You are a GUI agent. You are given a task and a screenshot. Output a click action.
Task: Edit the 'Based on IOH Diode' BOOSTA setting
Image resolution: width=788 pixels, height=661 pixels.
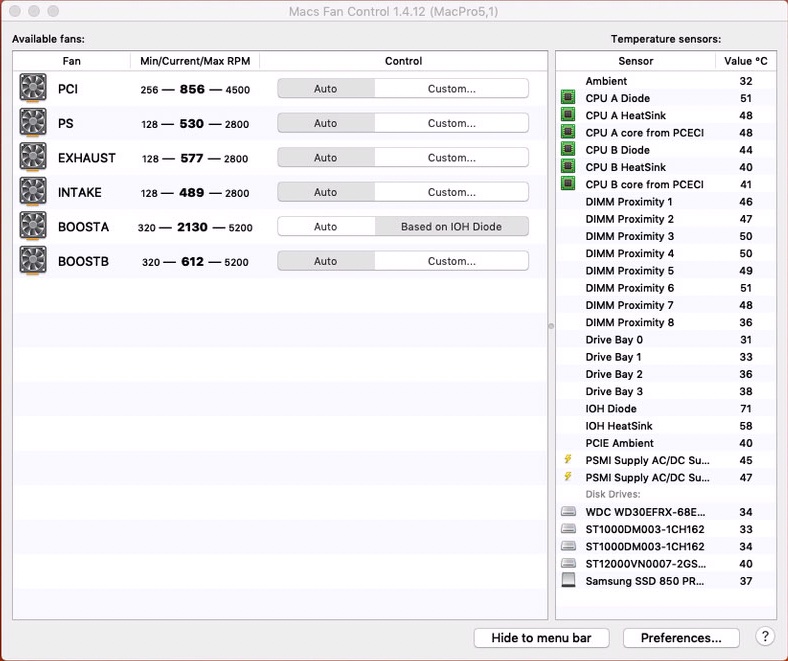click(451, 227)
